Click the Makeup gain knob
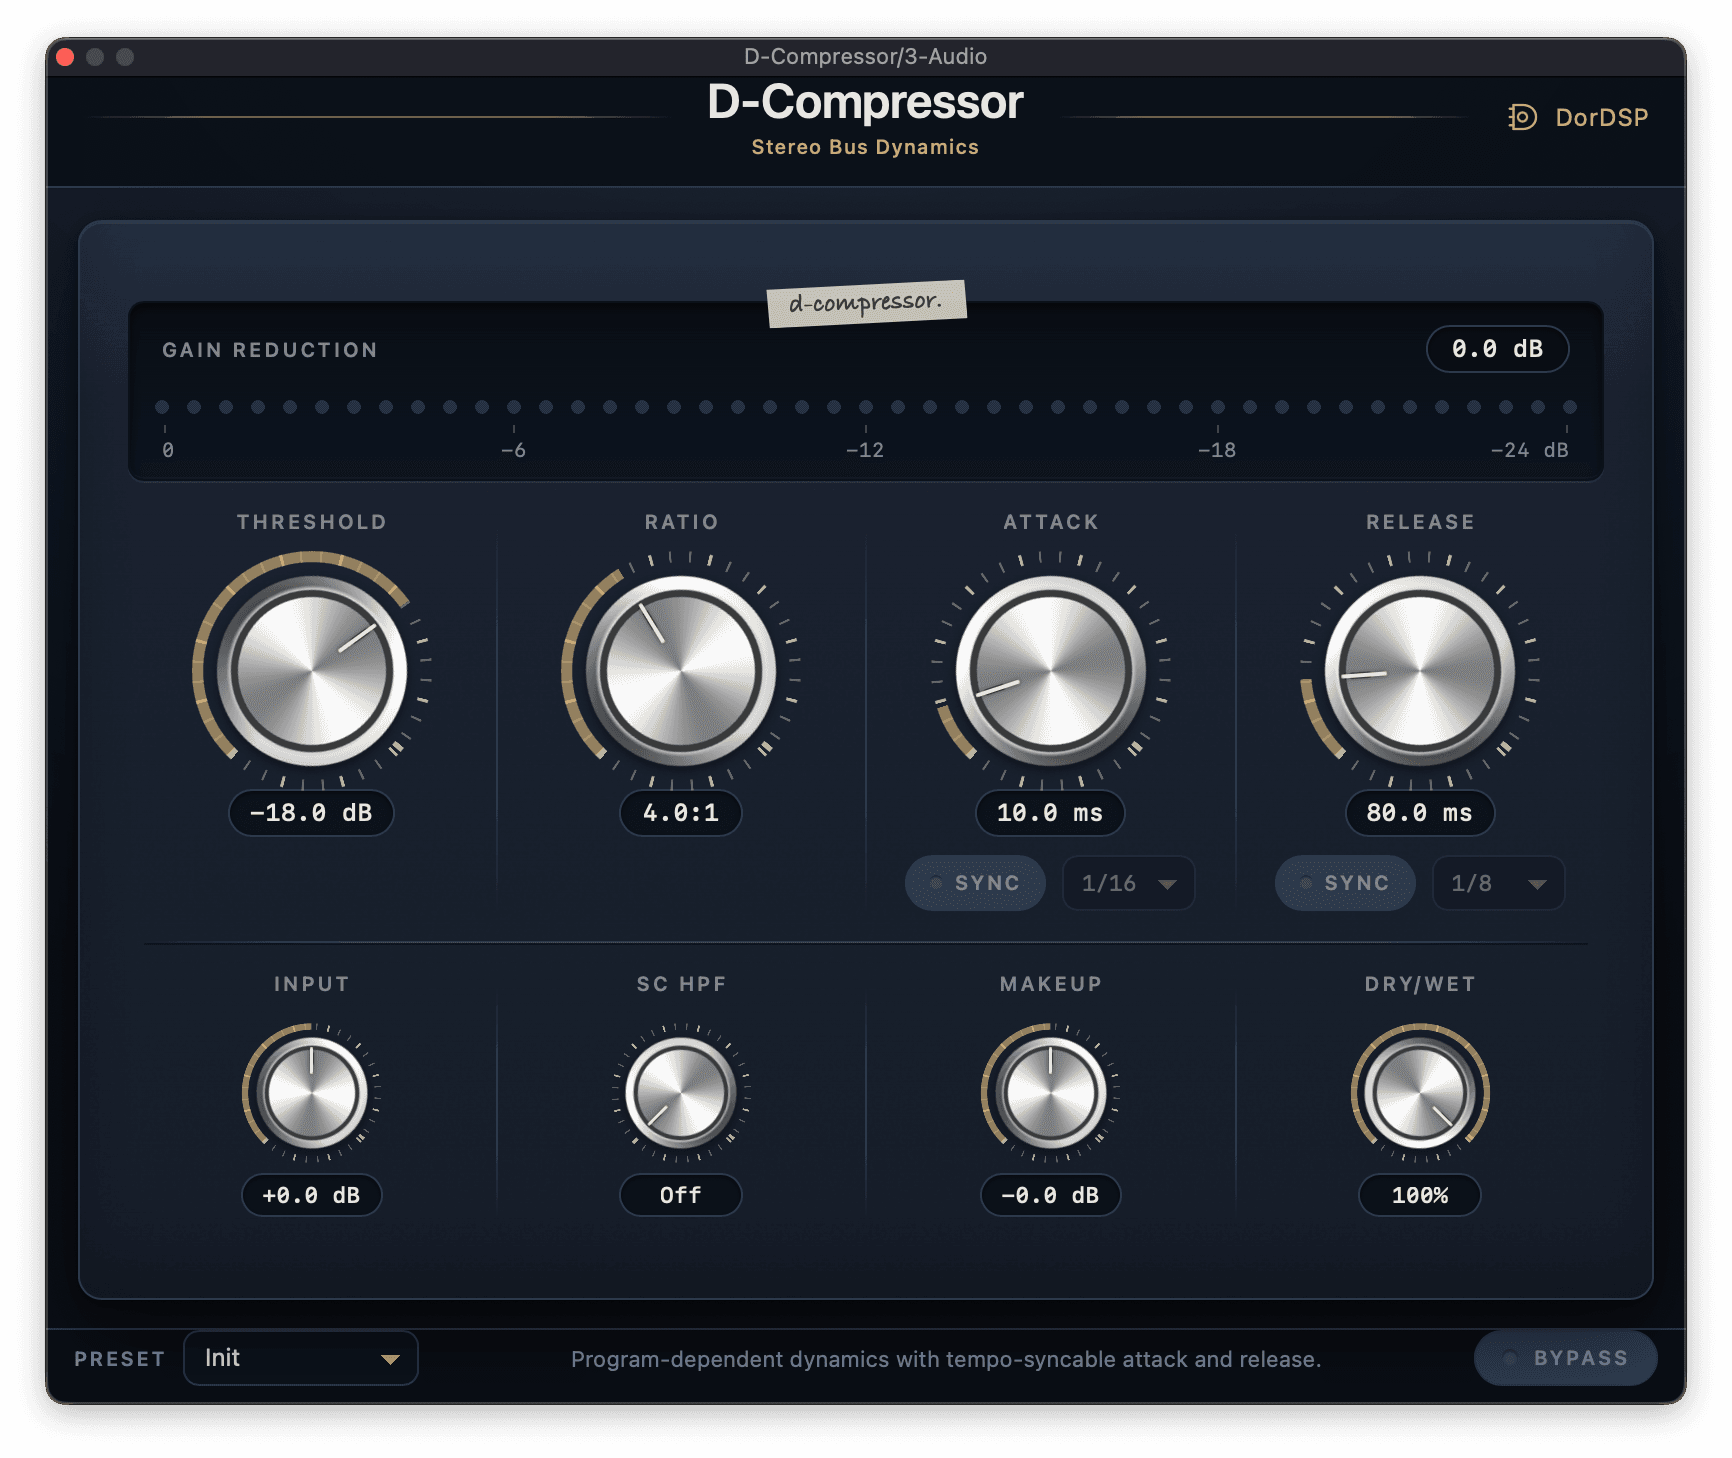The height and width of the screenshot is (1458, 1732). (1050, 1092)
